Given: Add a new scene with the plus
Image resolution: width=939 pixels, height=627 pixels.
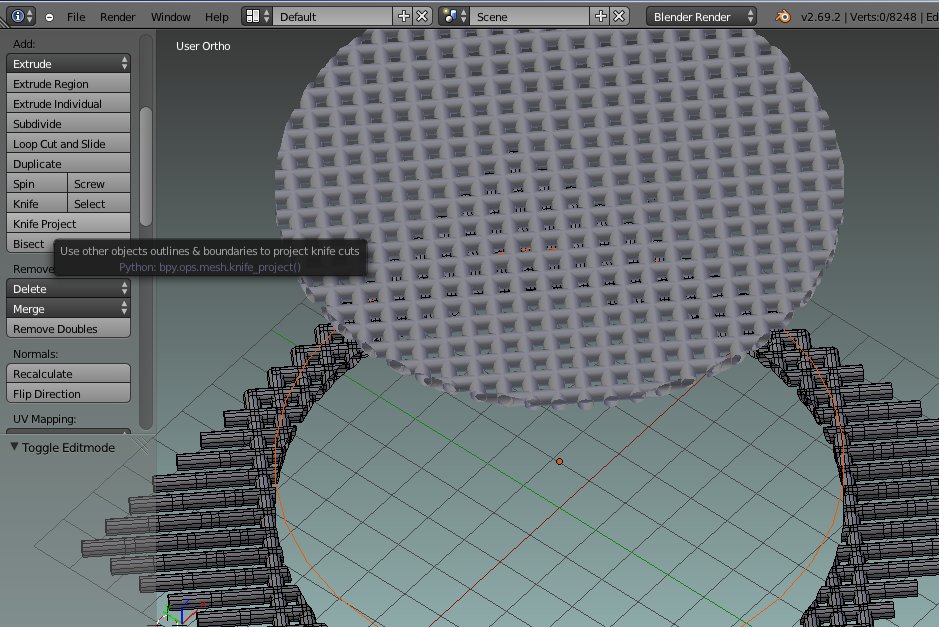Looking at the screenshot, I should [x=601, y=16].
